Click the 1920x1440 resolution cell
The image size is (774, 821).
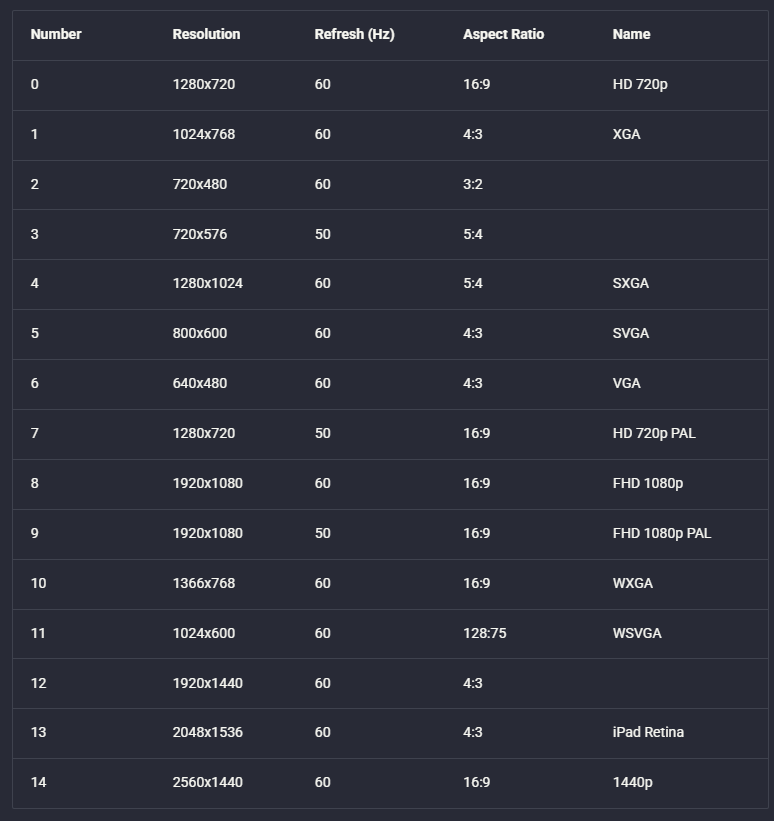(x=208, y=683)
